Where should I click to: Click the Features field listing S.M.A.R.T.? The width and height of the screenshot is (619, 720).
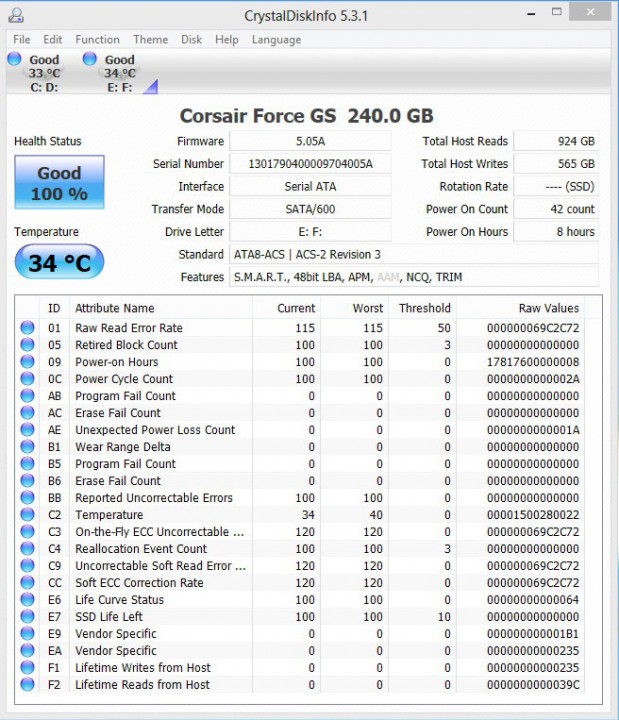[x=414, y=277]
